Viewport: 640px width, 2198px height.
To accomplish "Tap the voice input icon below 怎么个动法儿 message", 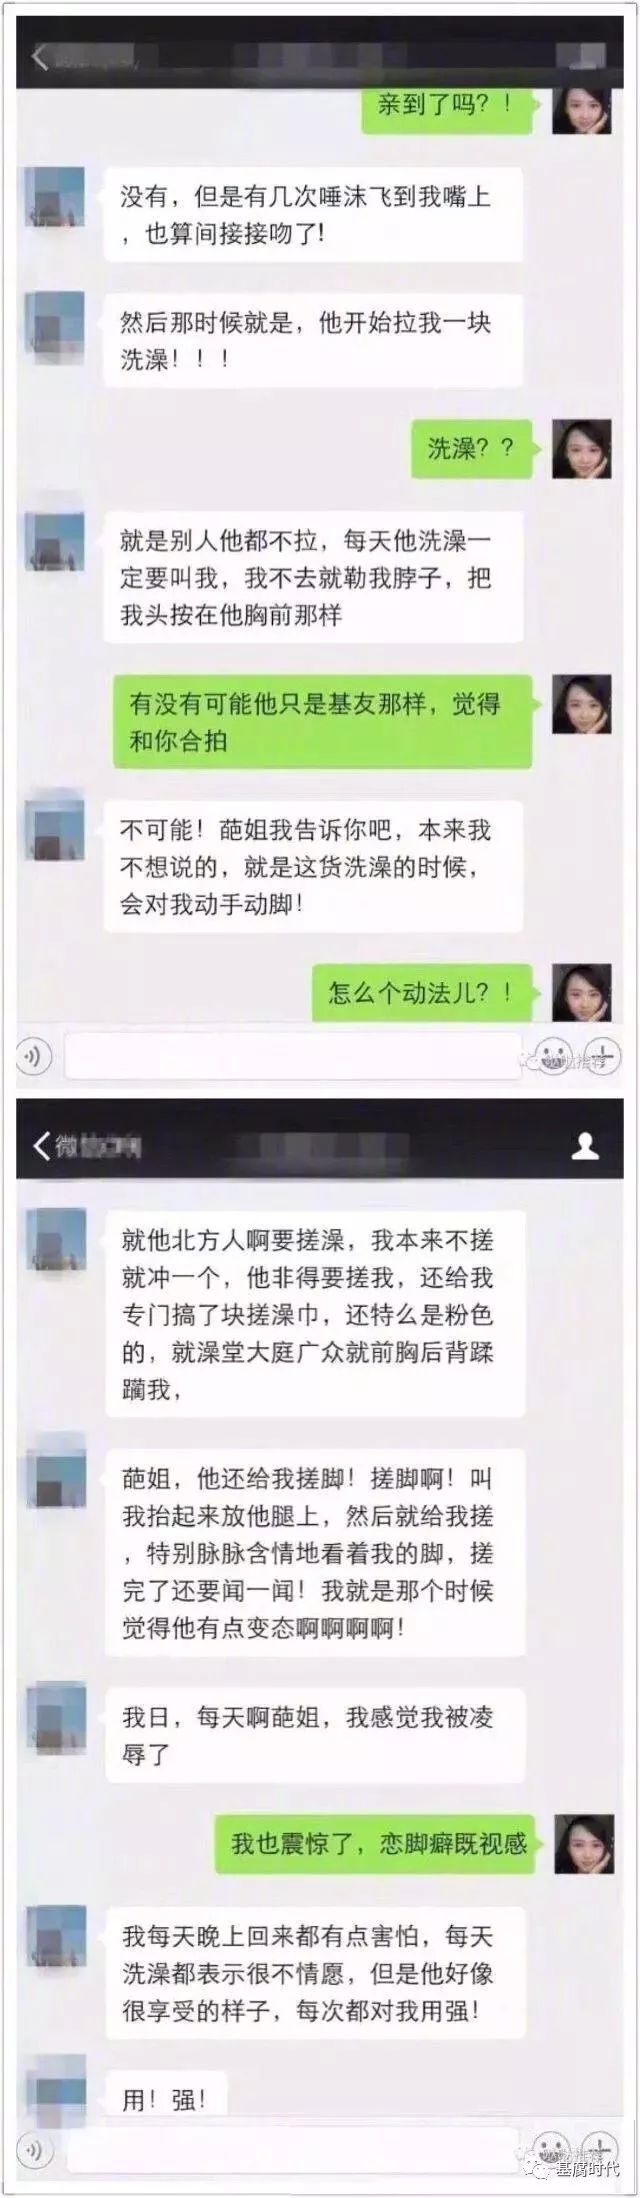I will coord(34,1057).
